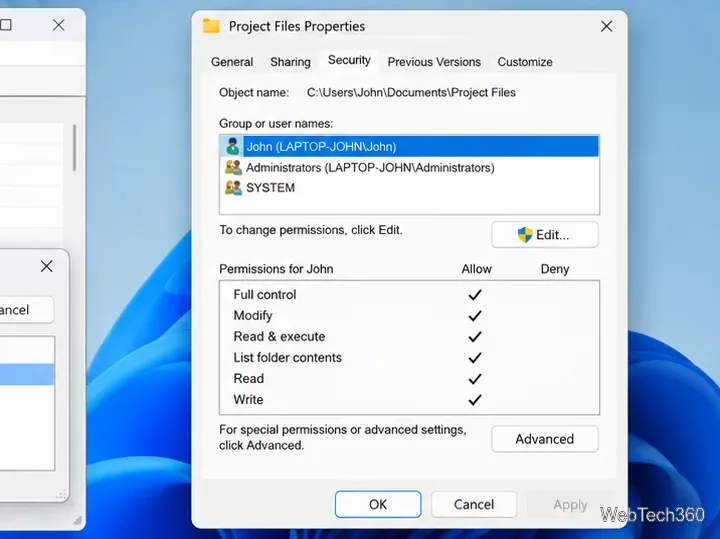Click the partially visible Cancel button in background dialog
The image size is (720, 539).
pos(26,310)
